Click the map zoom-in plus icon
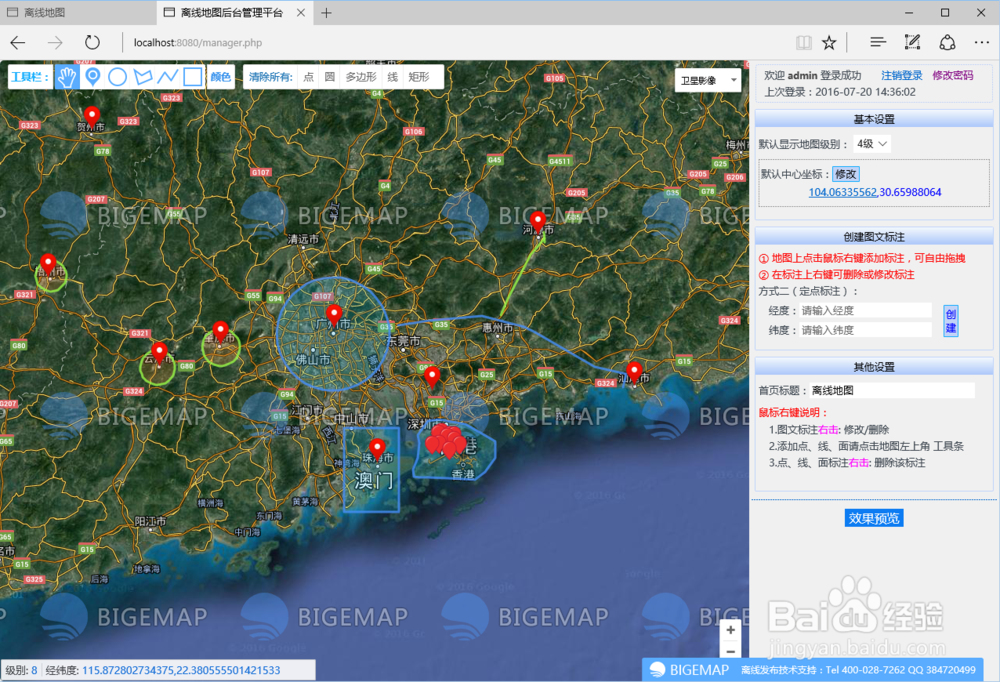Viewport: 1000px width, 682px height. [730, 630]
